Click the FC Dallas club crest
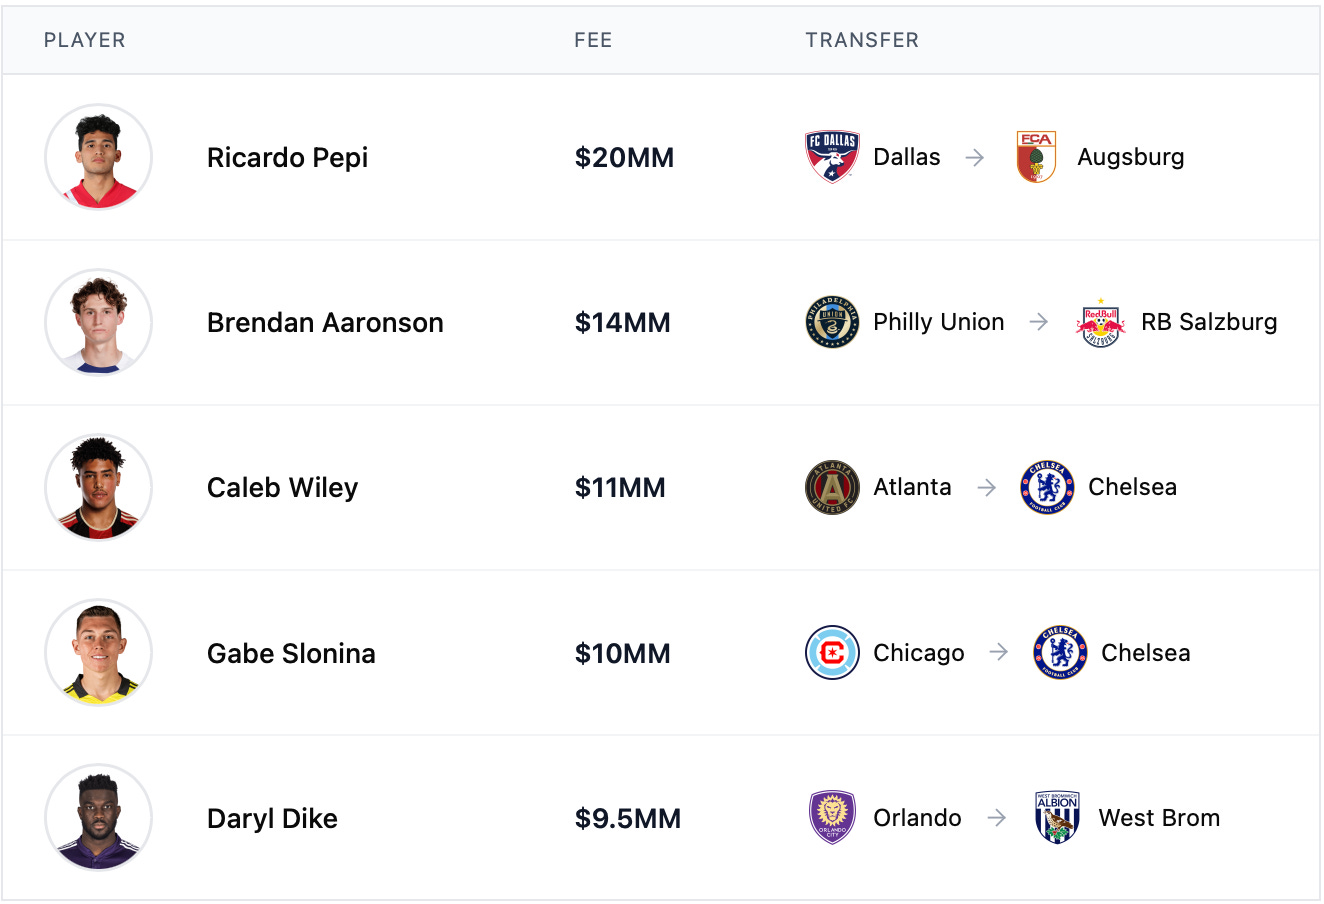 832,157
